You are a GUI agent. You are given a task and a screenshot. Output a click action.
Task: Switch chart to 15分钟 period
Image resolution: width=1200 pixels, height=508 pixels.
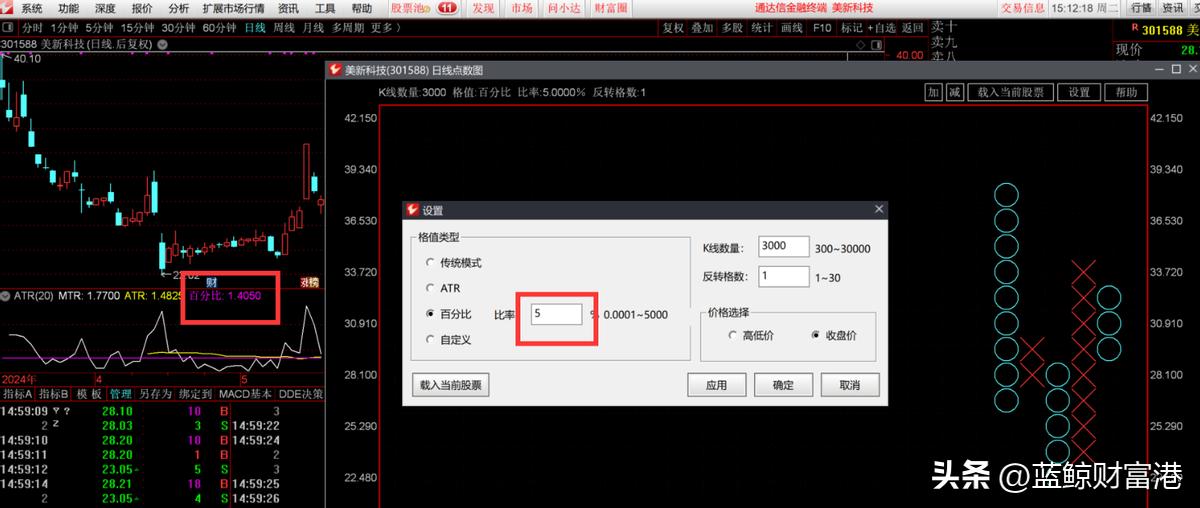click(x=137, y=27)
